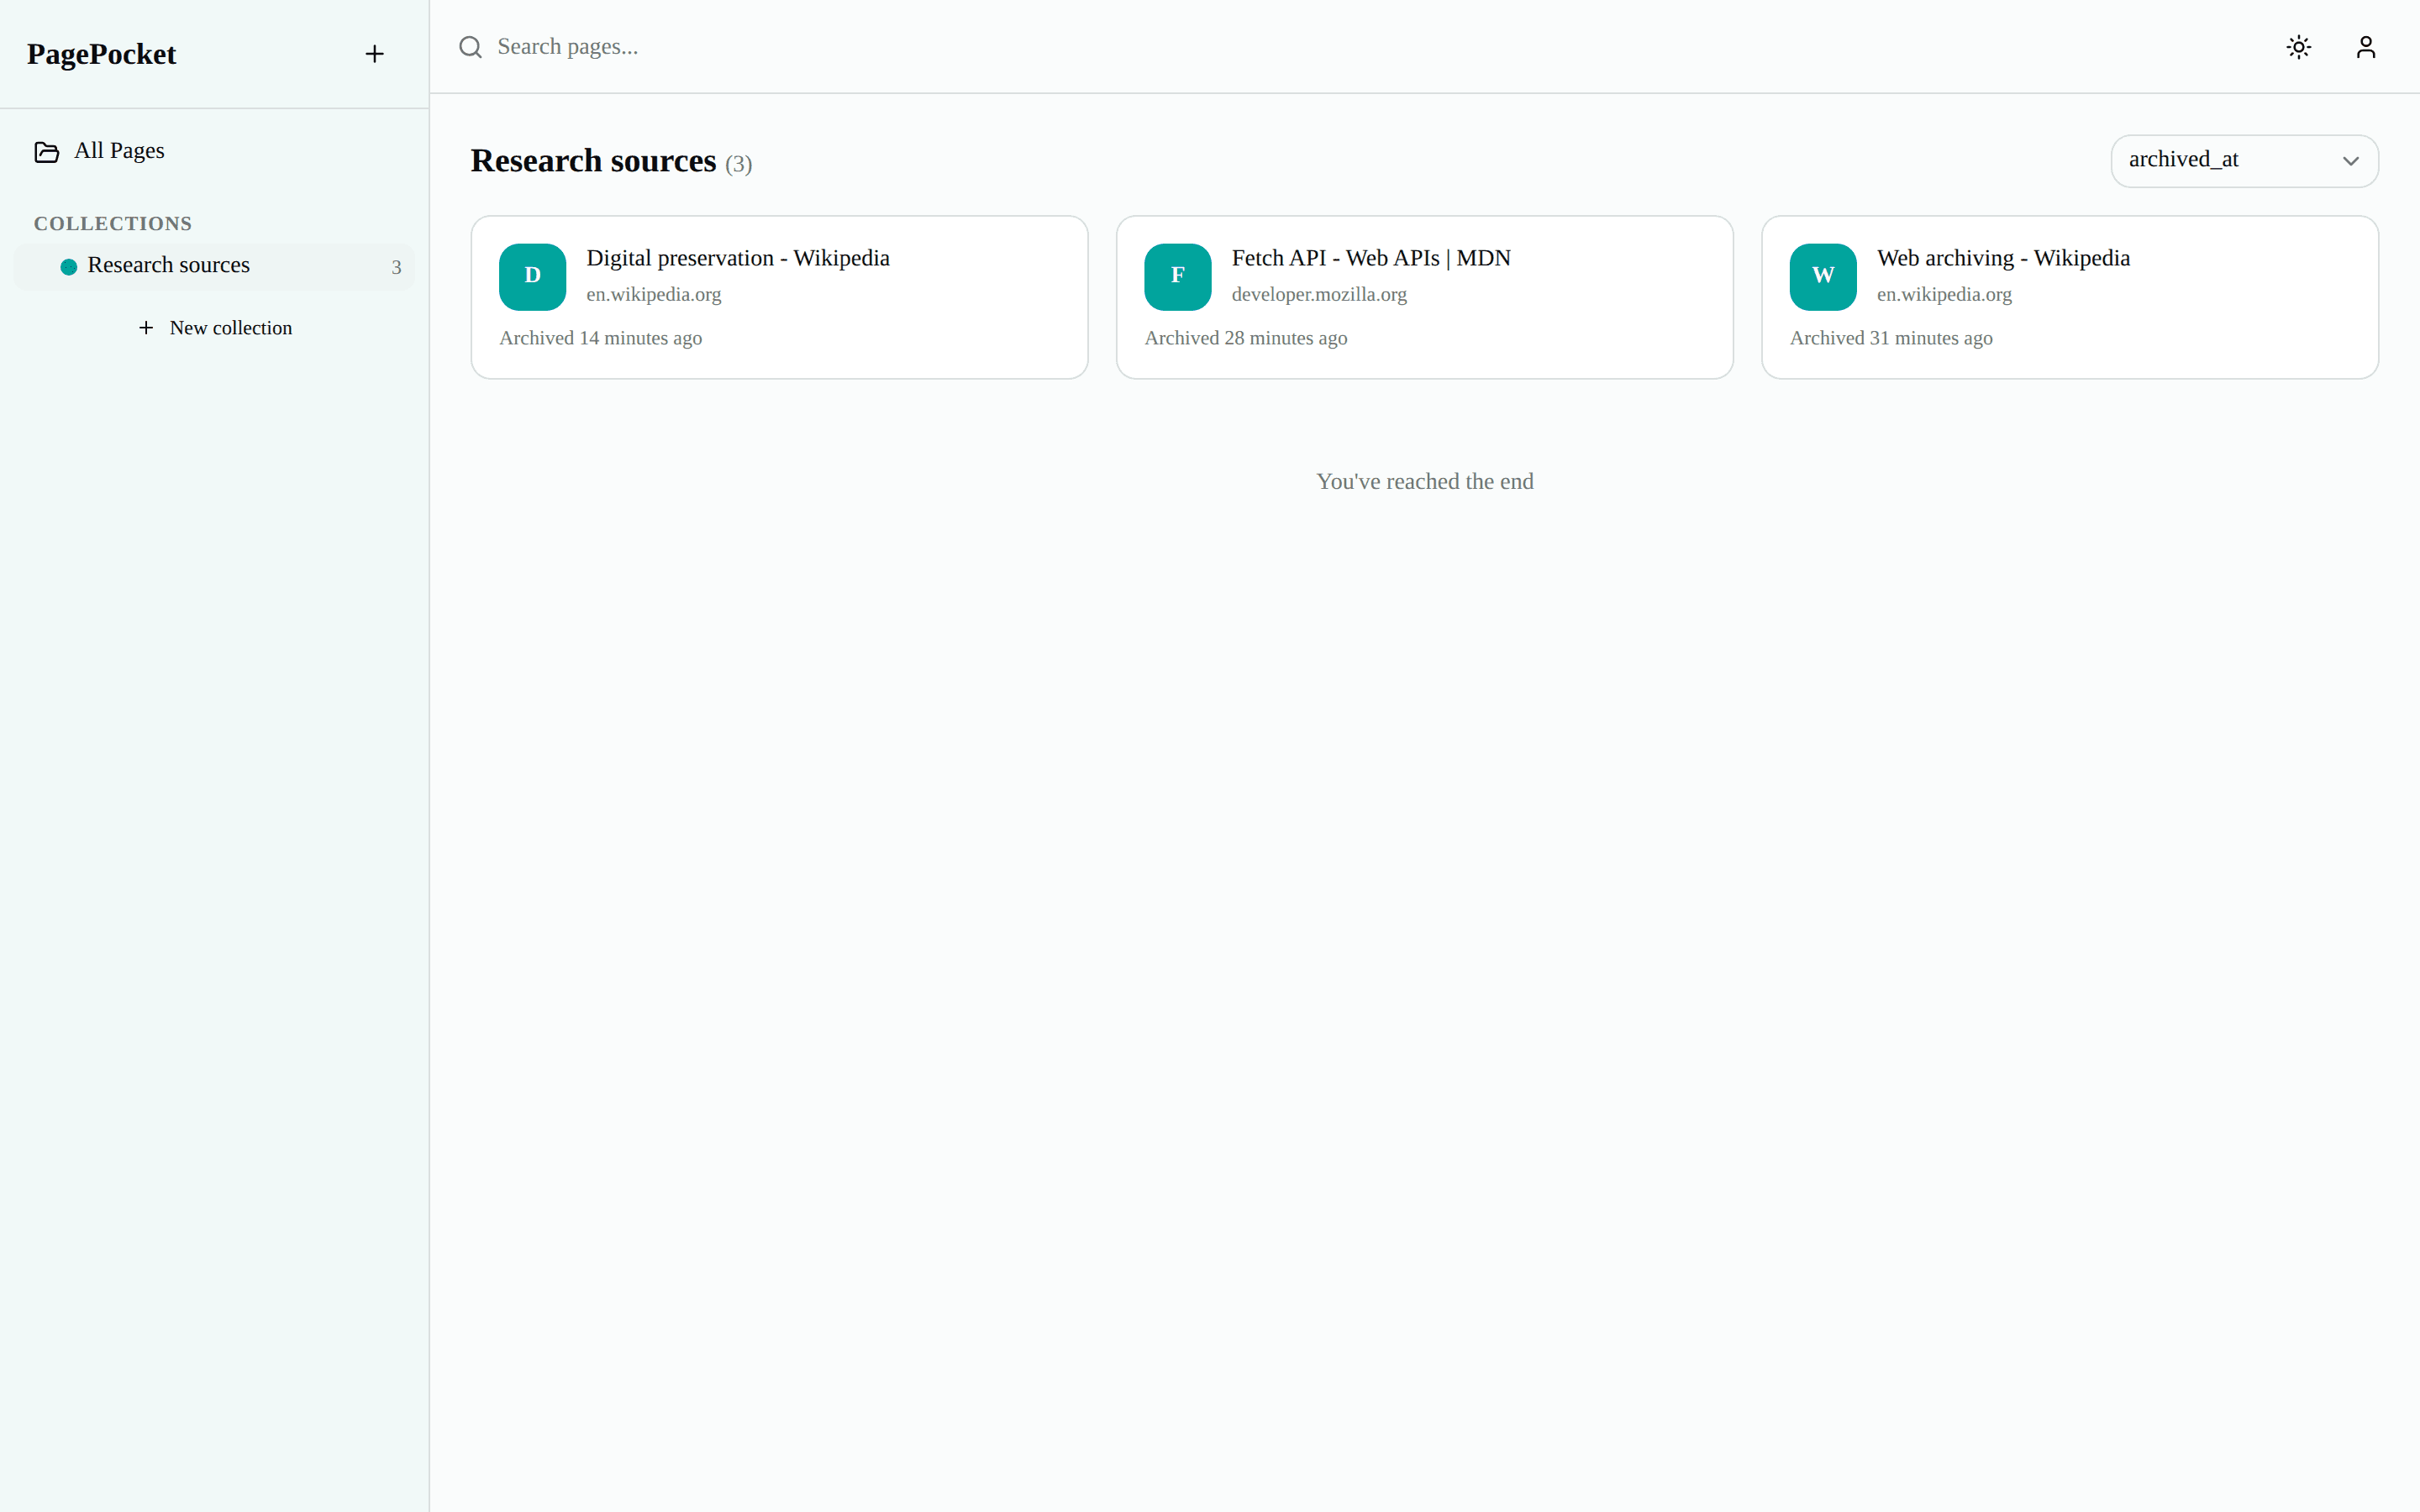2420x1512 pixels.
Task: Click the teal dot beside Research sources
Action: click(69, 267)
